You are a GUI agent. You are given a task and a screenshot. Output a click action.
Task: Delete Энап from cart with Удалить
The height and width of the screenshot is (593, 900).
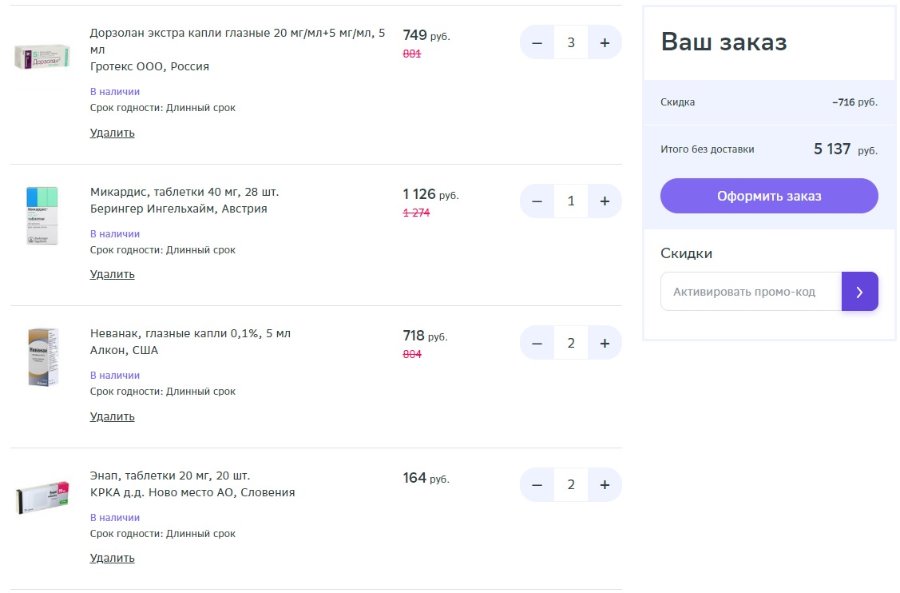click(112, 558)
